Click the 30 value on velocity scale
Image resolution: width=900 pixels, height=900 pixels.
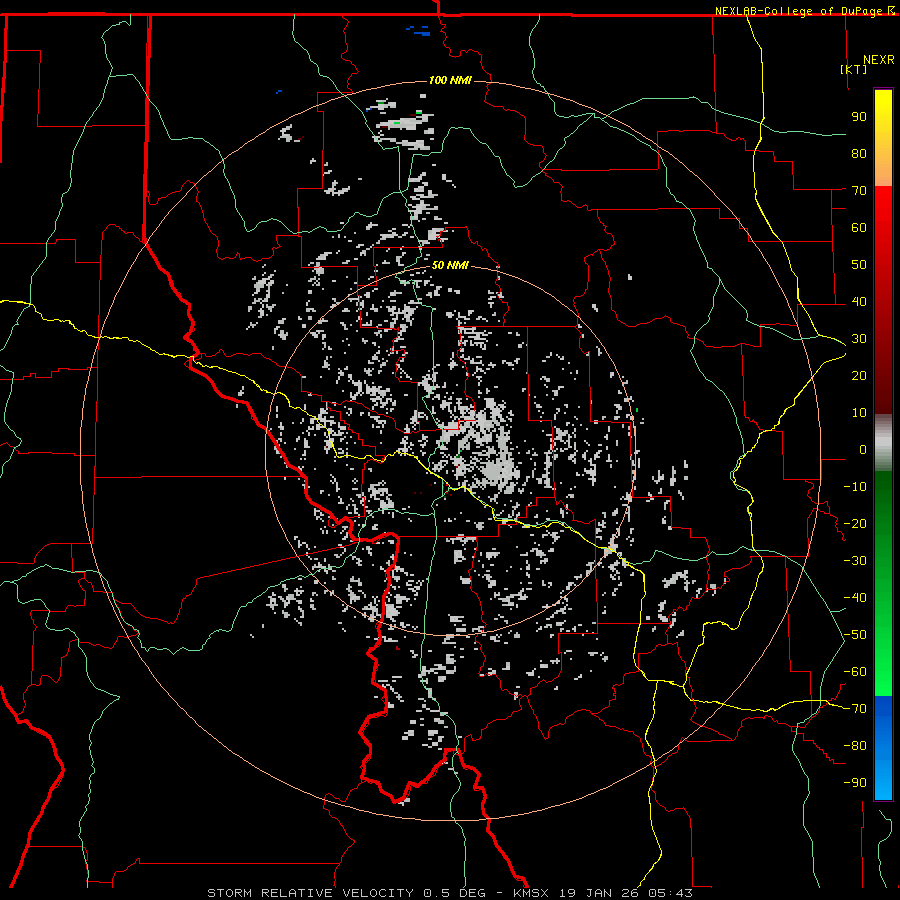859,339
